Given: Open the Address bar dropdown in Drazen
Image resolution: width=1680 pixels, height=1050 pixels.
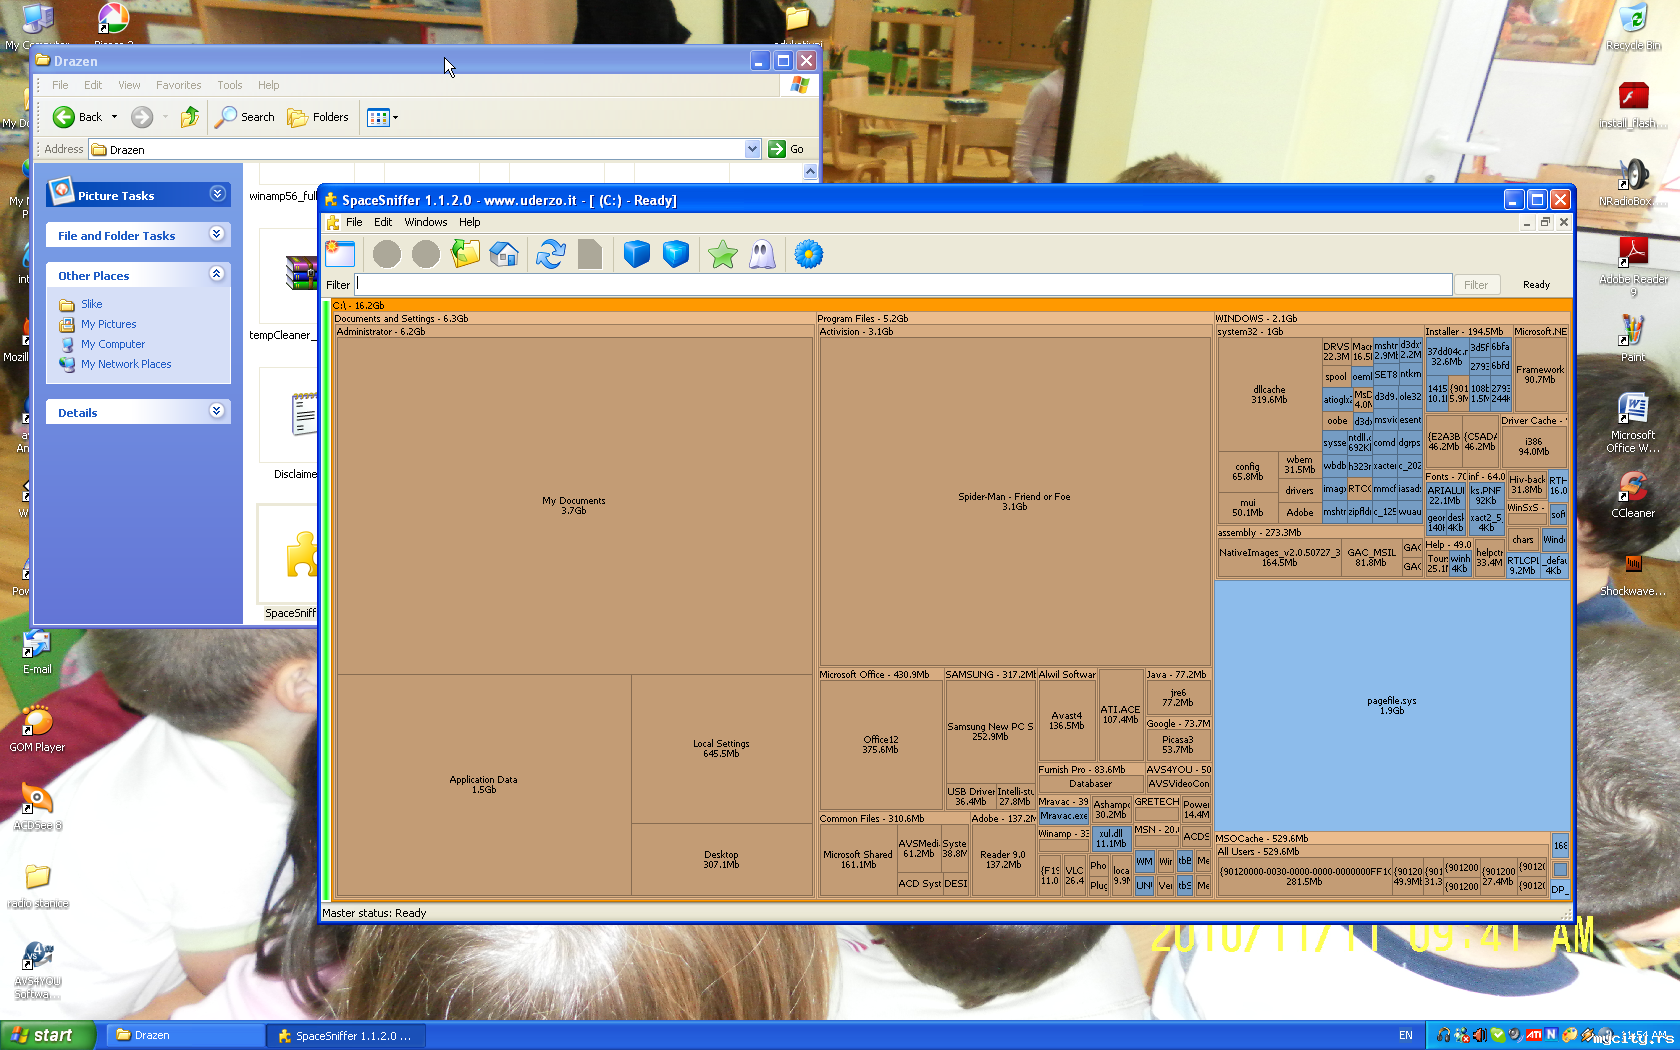Looking at the screenshot, I should (x=752, y=149).
